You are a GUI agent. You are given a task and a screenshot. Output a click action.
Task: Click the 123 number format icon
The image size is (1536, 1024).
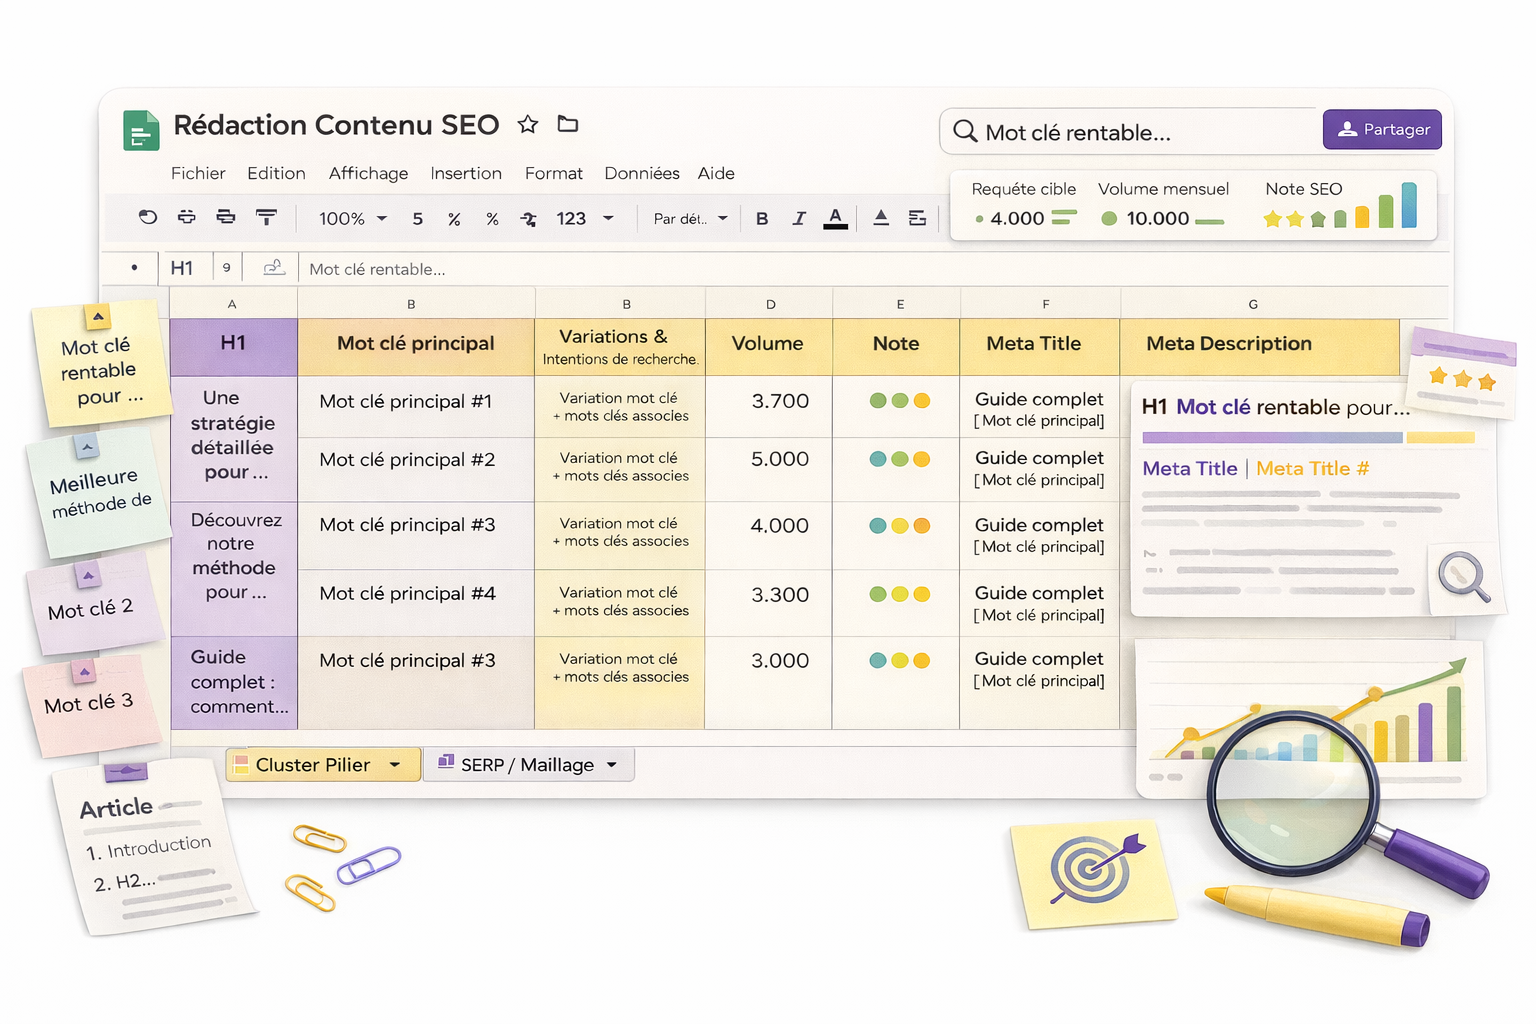(x=570, y=218)
